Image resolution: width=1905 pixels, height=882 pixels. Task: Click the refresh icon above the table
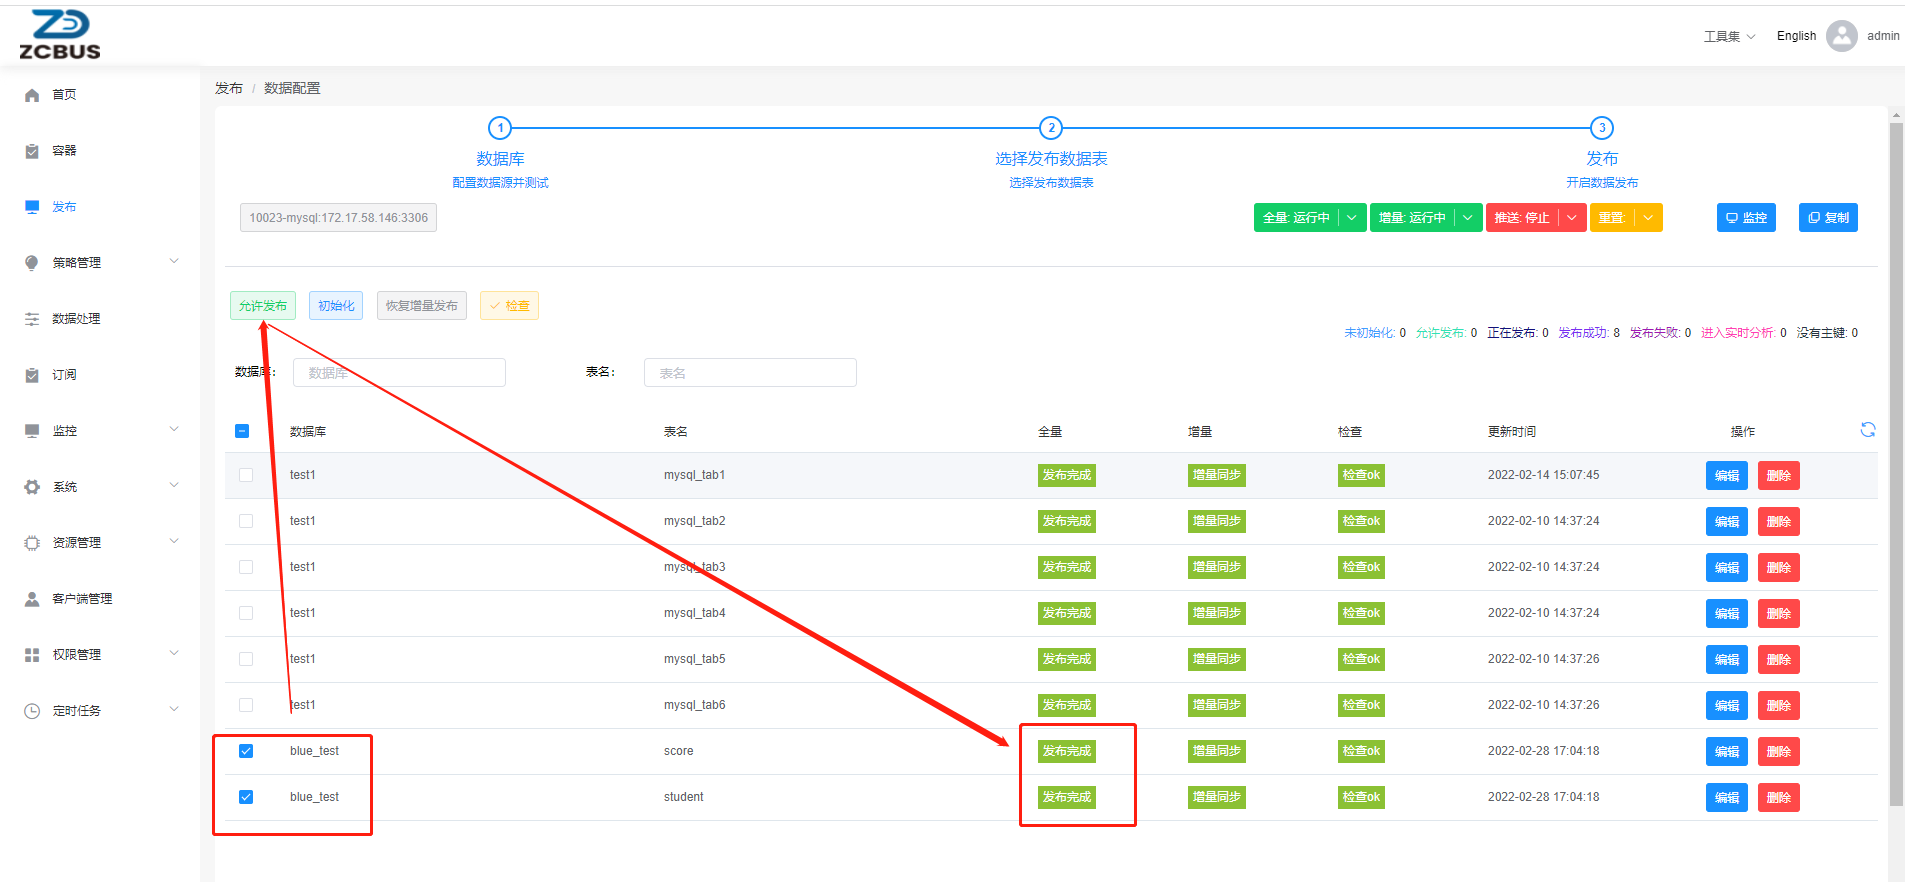pyautogui.click(x=1867, y=430)
